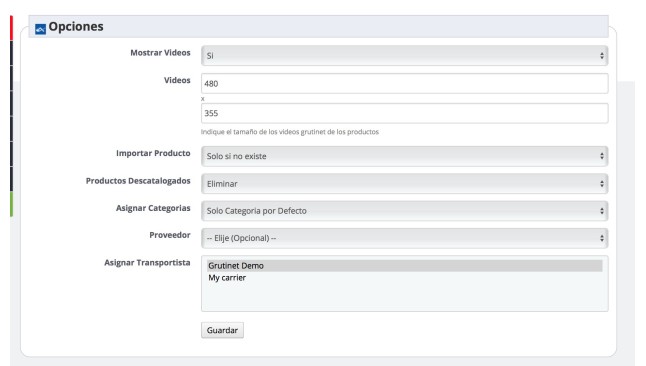Click the Productos Descatalogados label

pyautogui.click(x=138, y=181)
